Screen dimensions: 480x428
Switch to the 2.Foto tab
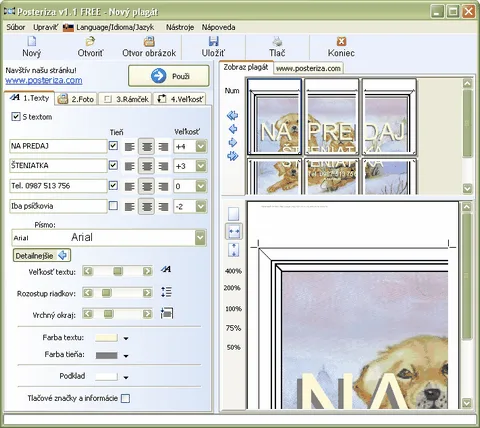(x=76, y=99)
